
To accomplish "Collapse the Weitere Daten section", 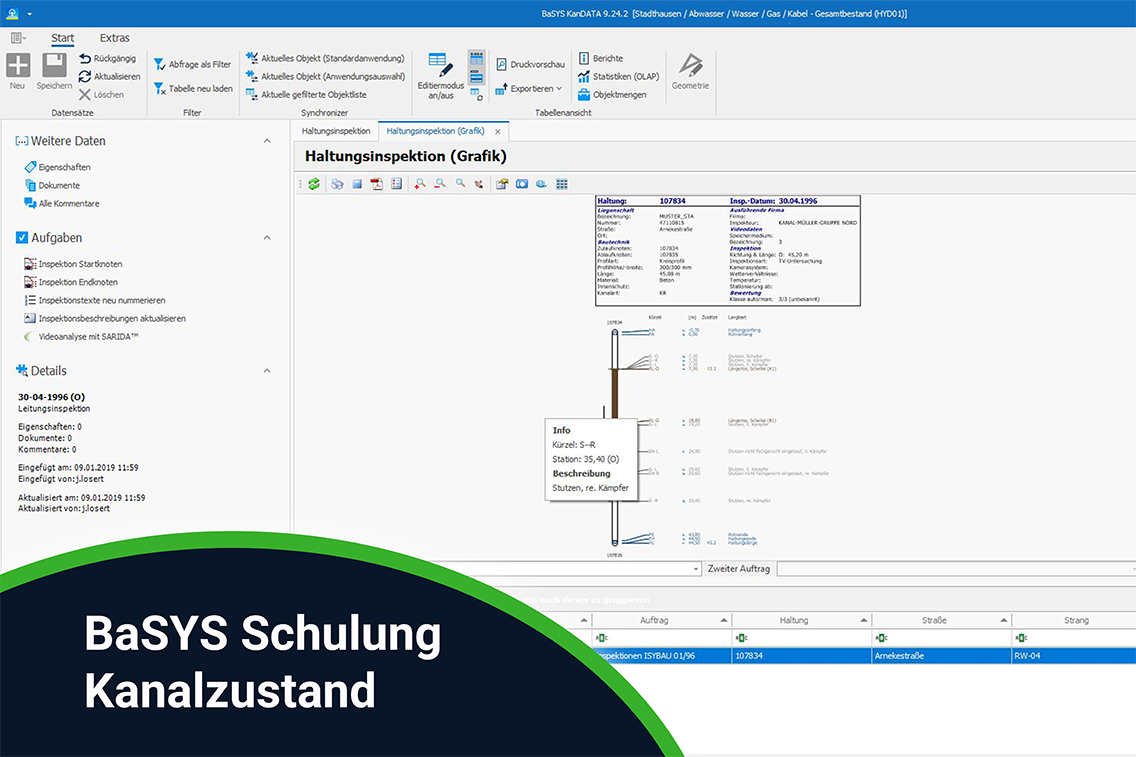I will (x=267, y=141).
